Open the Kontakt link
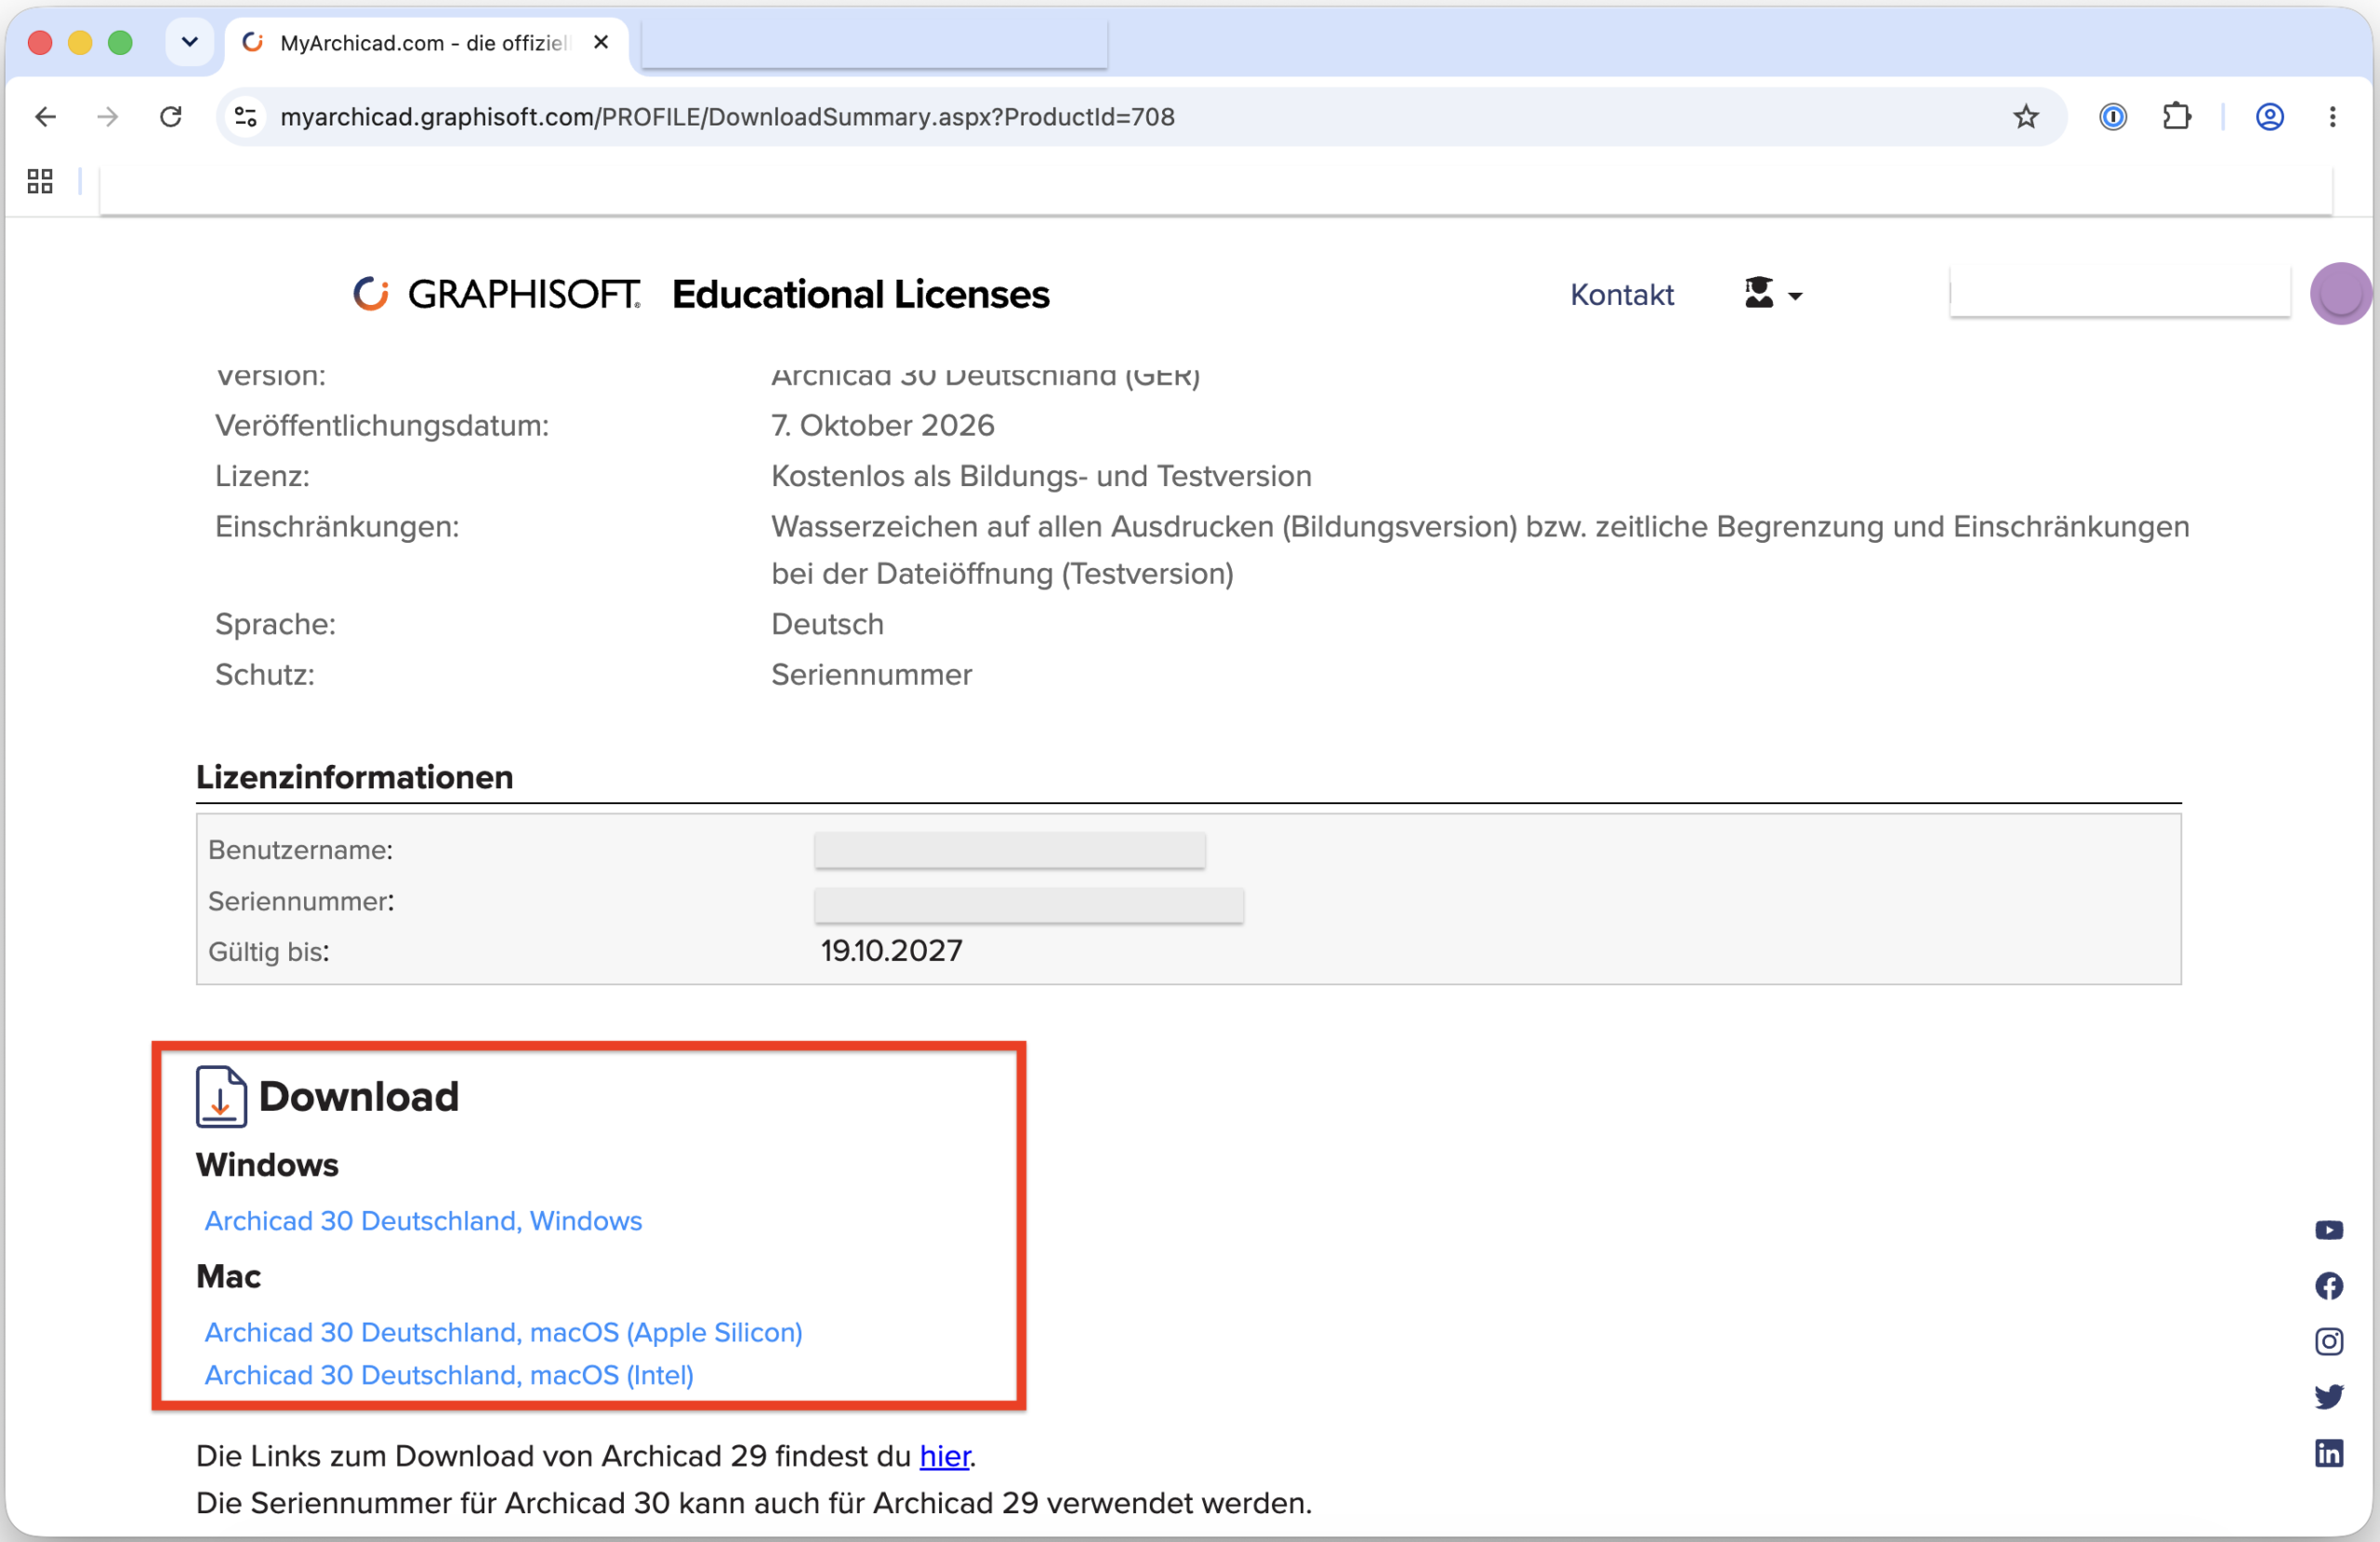 coord(1621,295)
